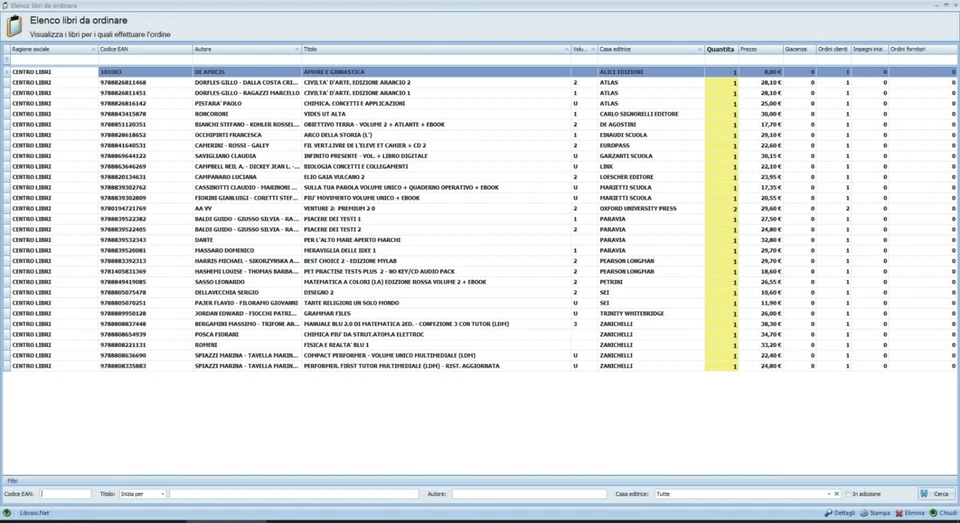Click the Prezzo column header

(760, 49)
